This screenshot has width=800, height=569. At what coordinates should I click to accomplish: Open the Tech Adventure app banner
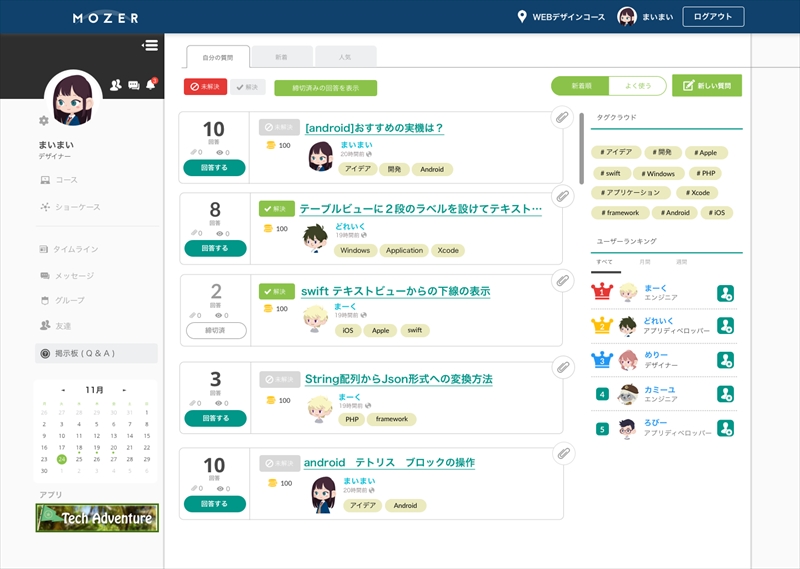pyautogui.click(x=96, y=517)
